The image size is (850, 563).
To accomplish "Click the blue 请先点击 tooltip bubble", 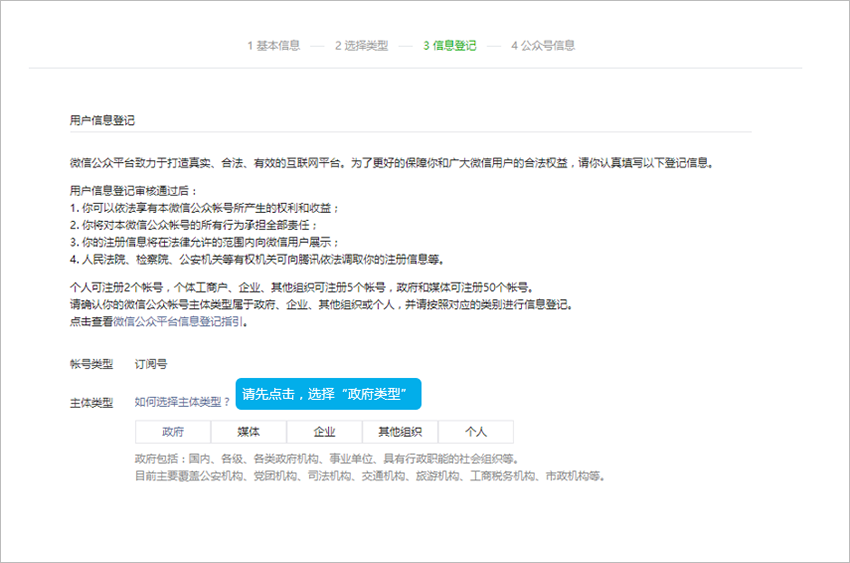I will pos(328,393).
